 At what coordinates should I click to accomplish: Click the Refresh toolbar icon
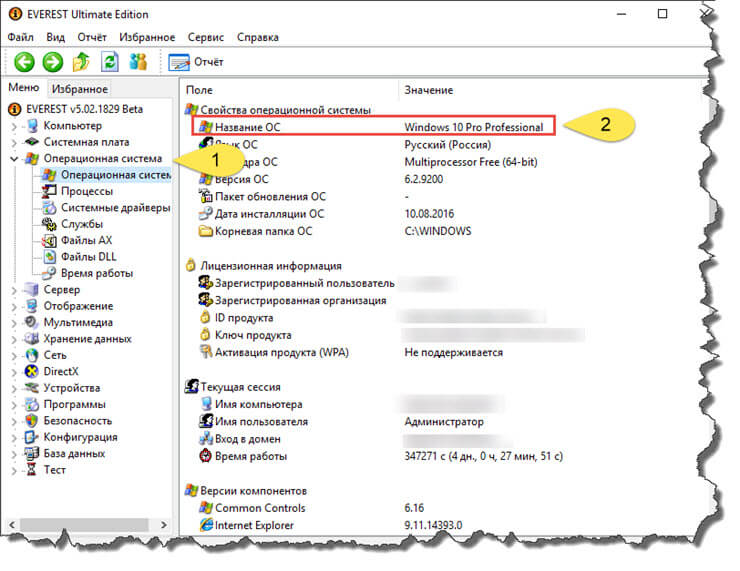[110, 62]
